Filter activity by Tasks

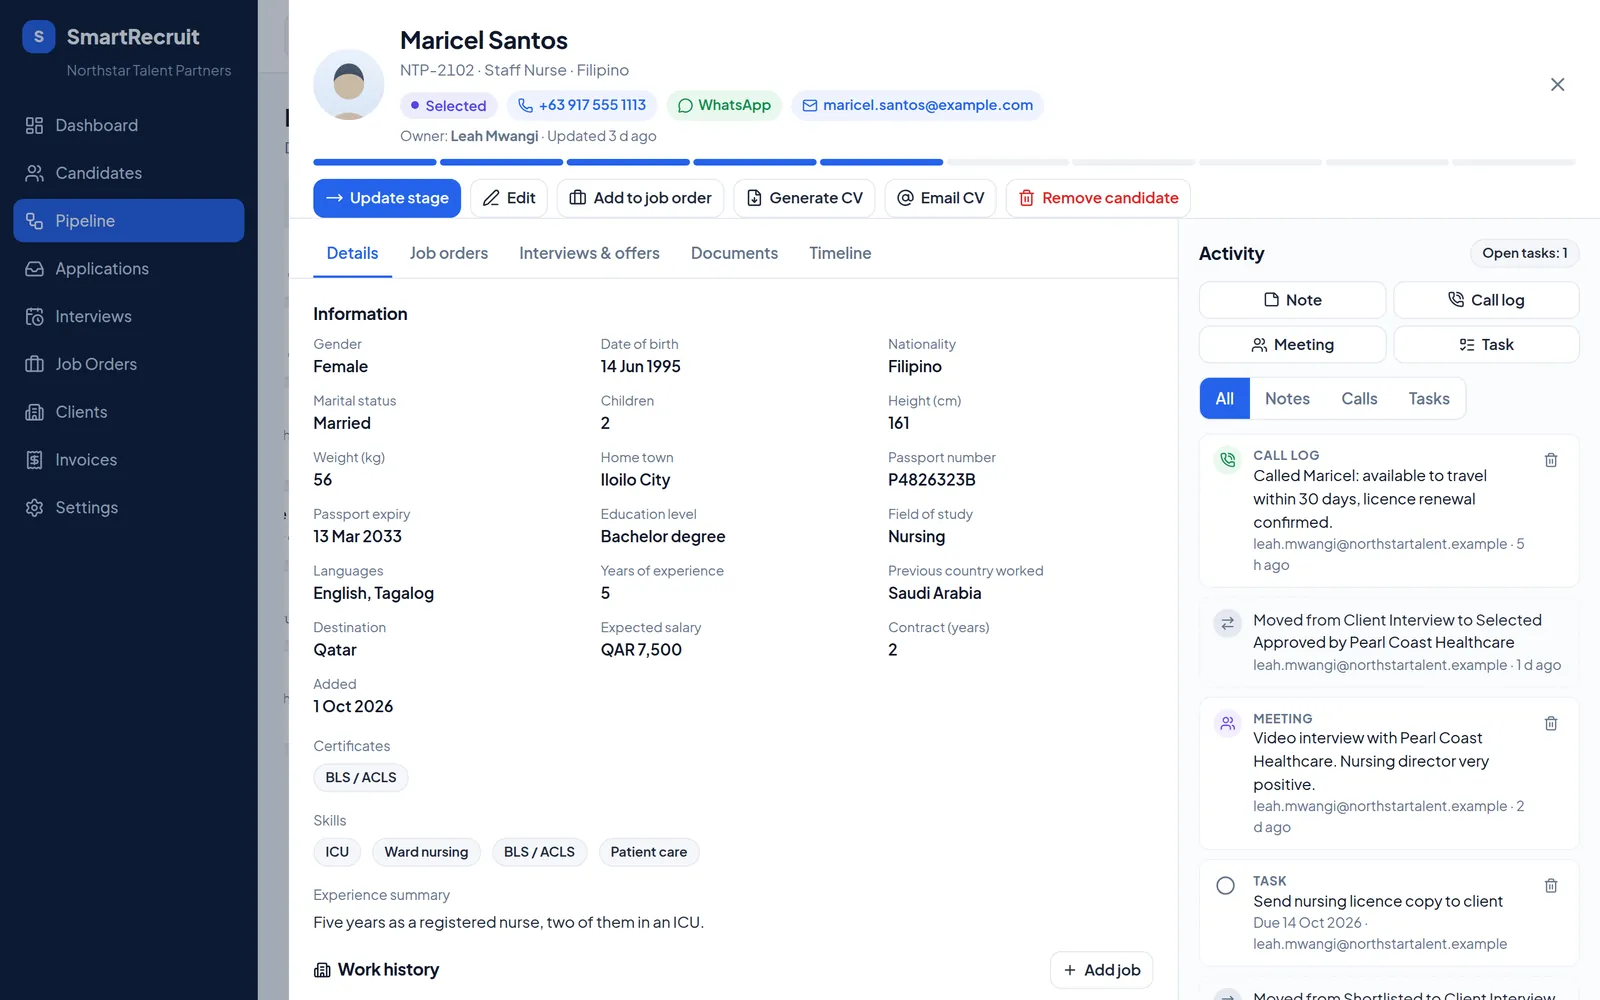(x=1429, y=399)
